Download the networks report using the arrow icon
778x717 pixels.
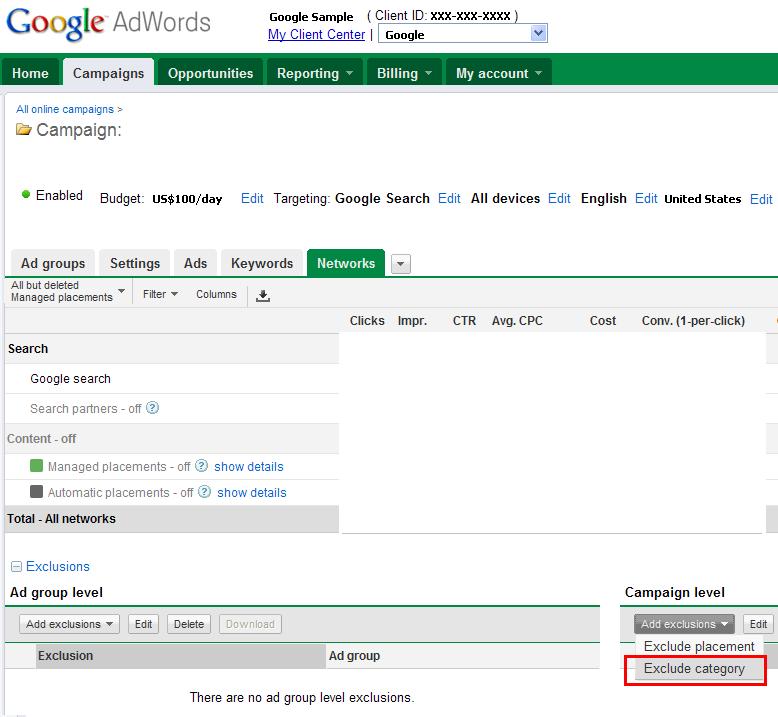tap(263, 295)
